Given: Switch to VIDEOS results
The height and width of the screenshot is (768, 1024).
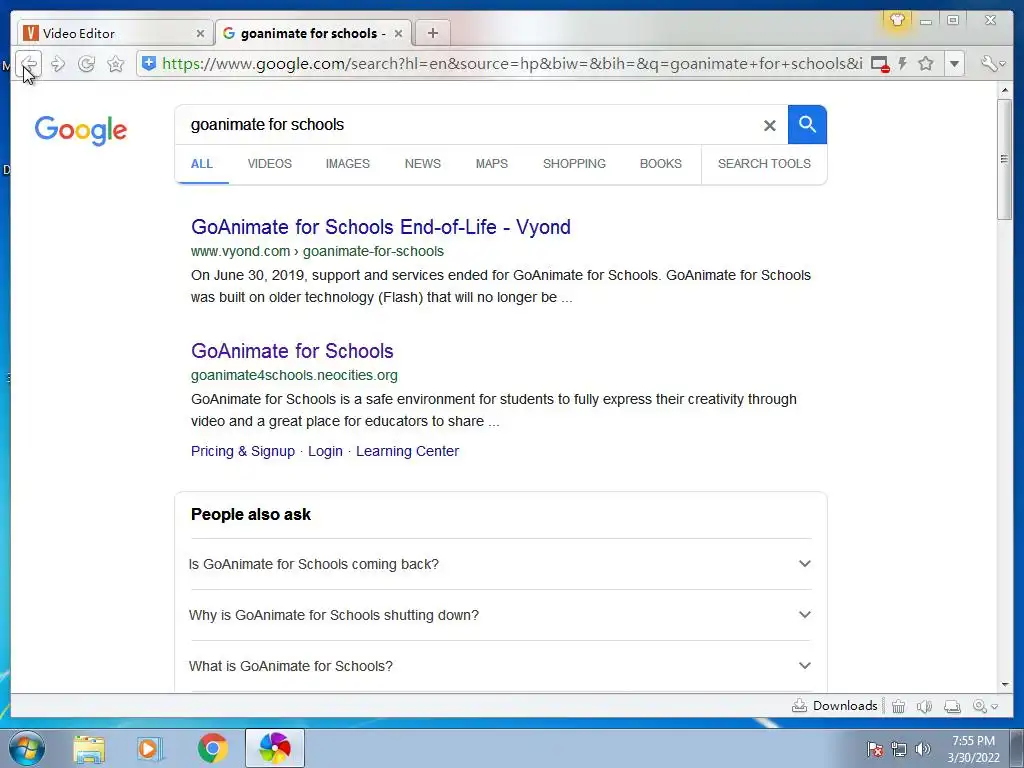Looking at the screenshot, I should click(270, 164).
